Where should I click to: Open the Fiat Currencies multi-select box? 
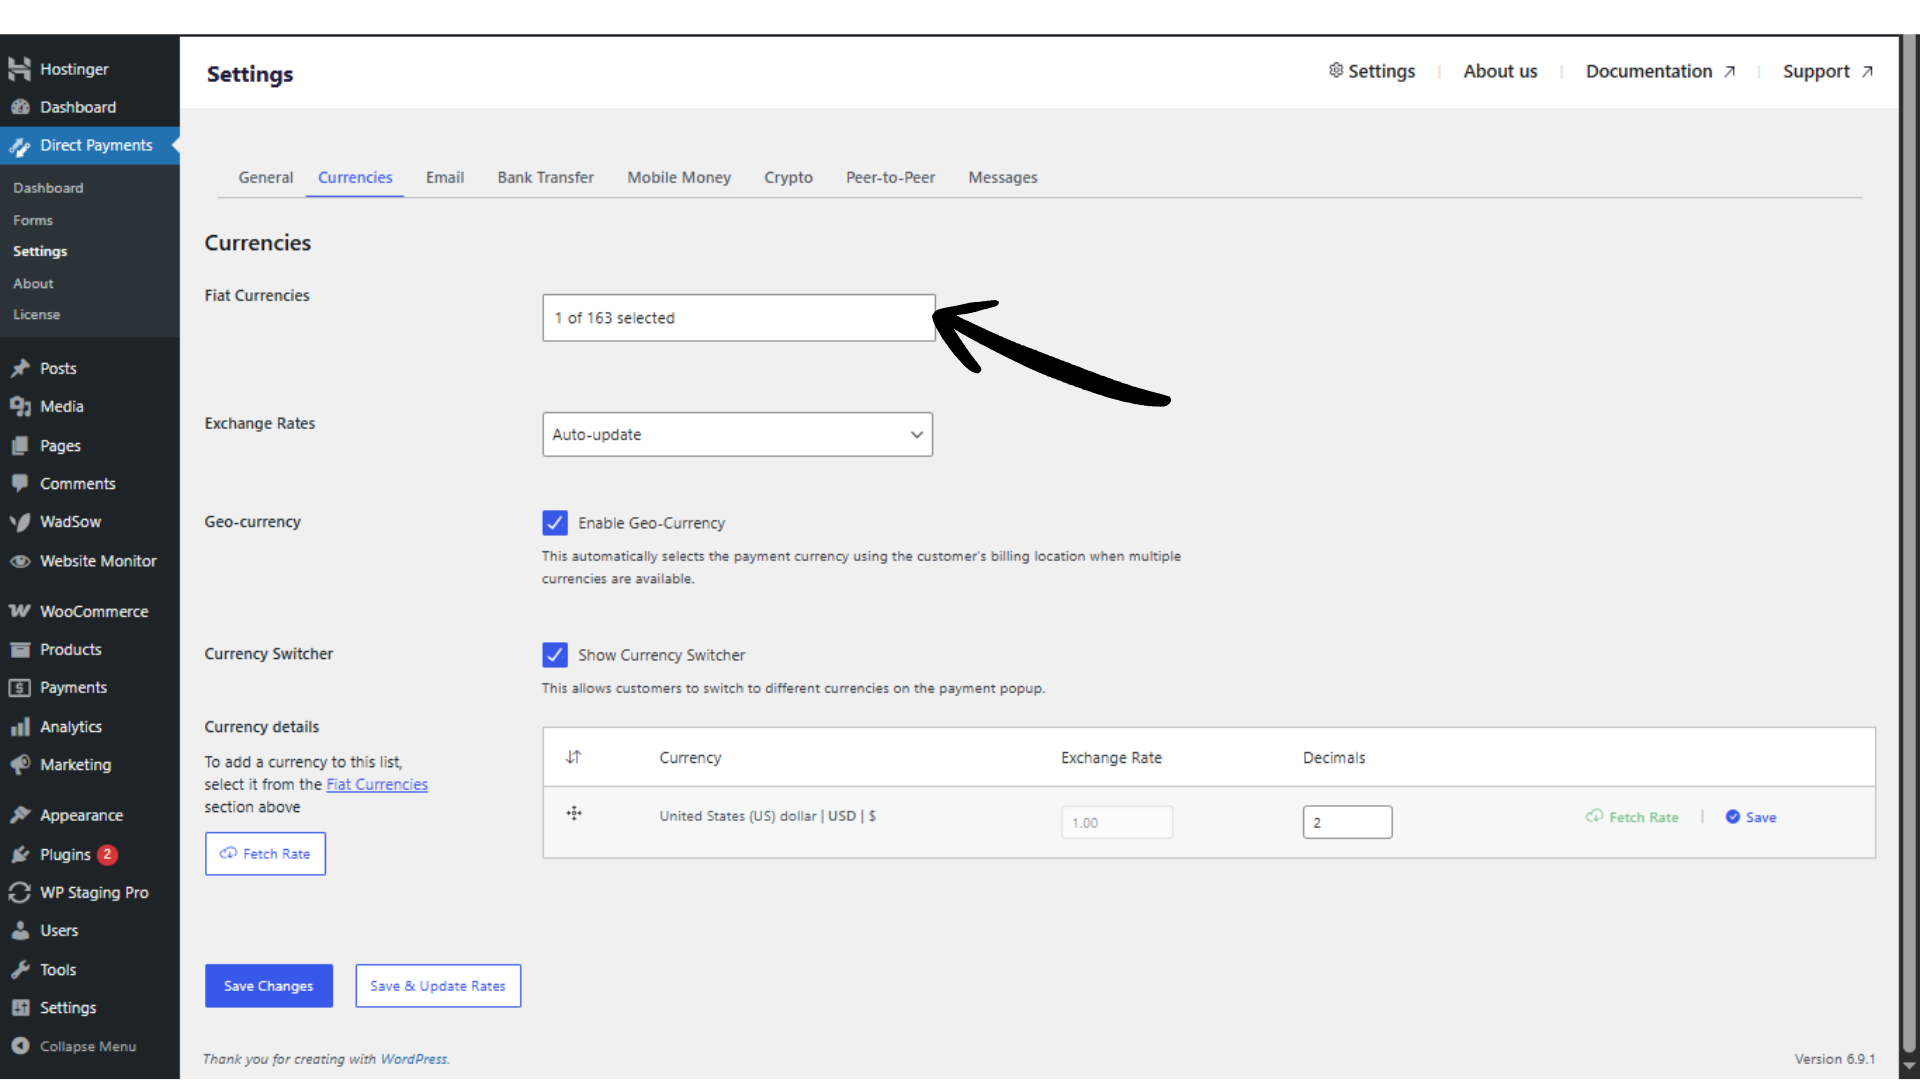[x=738, y=318]
